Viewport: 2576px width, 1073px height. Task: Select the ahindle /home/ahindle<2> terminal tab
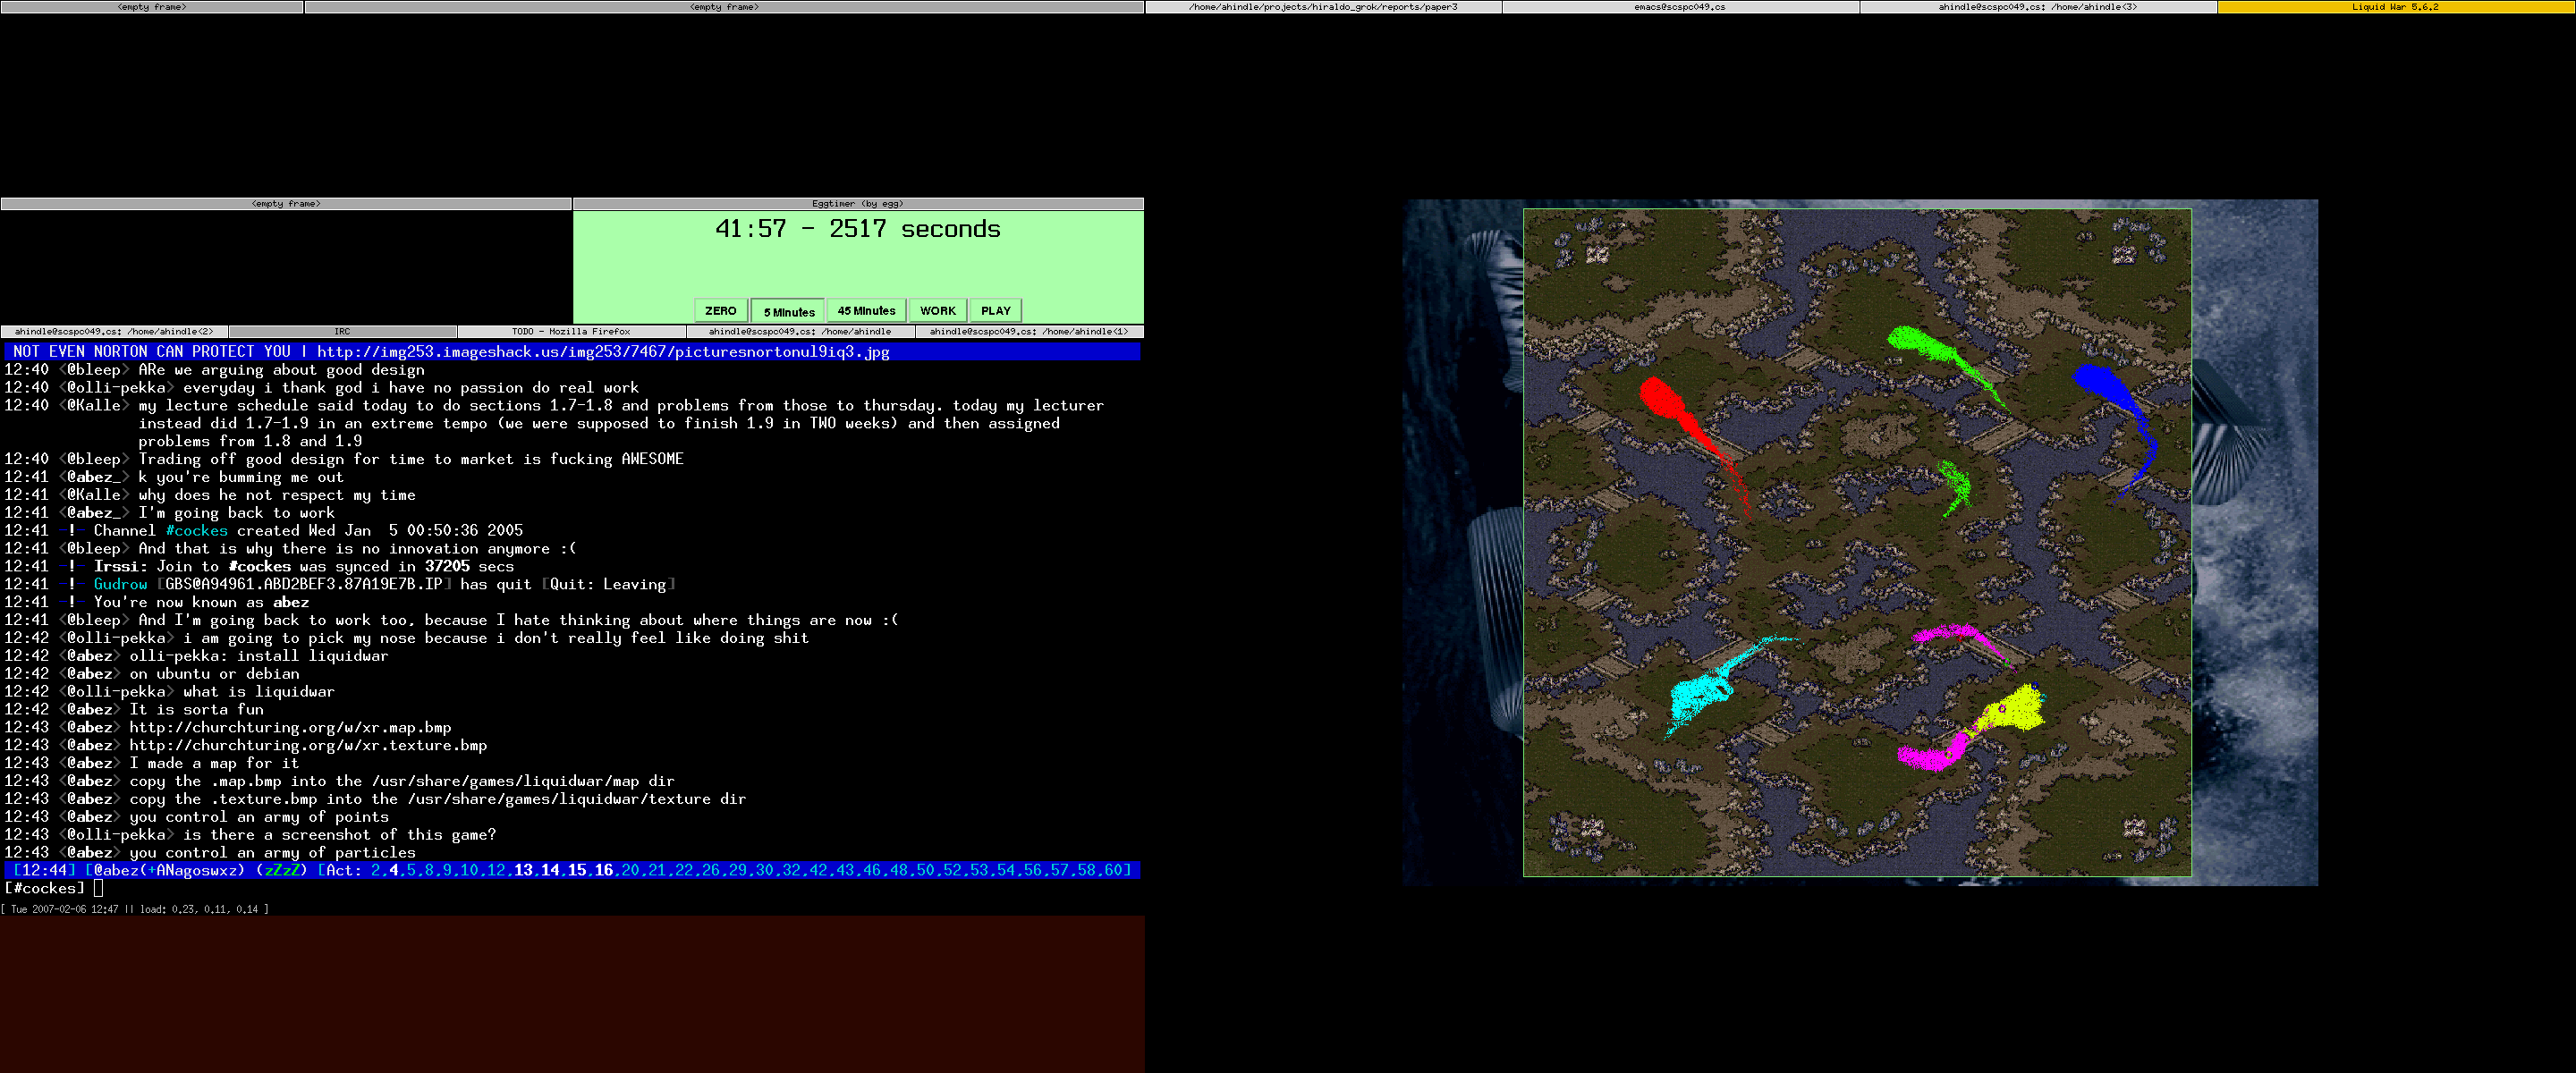click(x=114, y=331)
